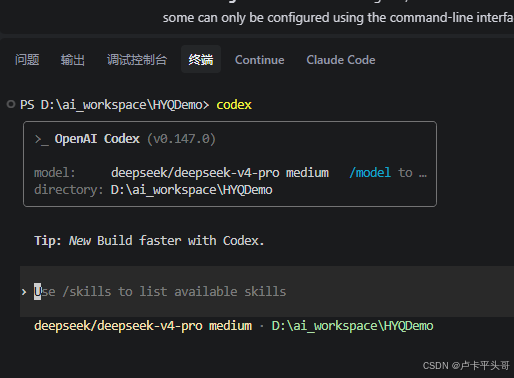Open the 问题 problems tab

click(x=27, y=60)
